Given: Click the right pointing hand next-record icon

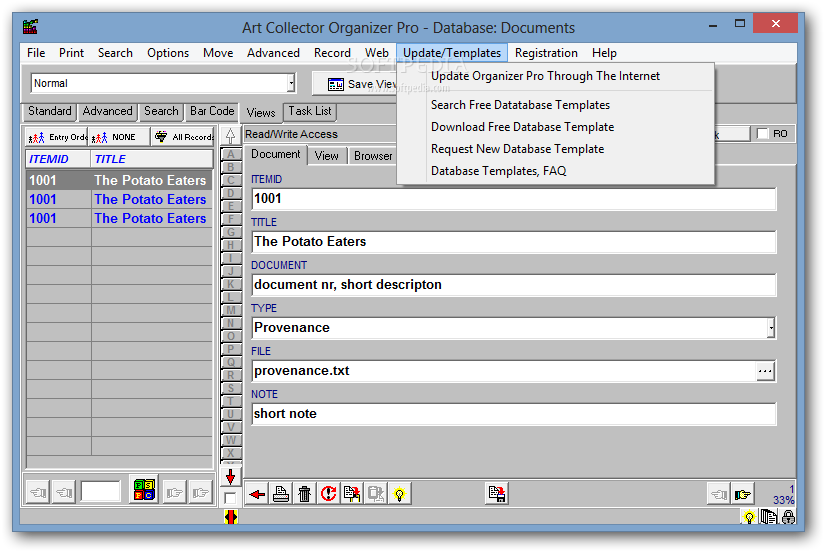Looking at the screenshot, I should click(743, 494).
